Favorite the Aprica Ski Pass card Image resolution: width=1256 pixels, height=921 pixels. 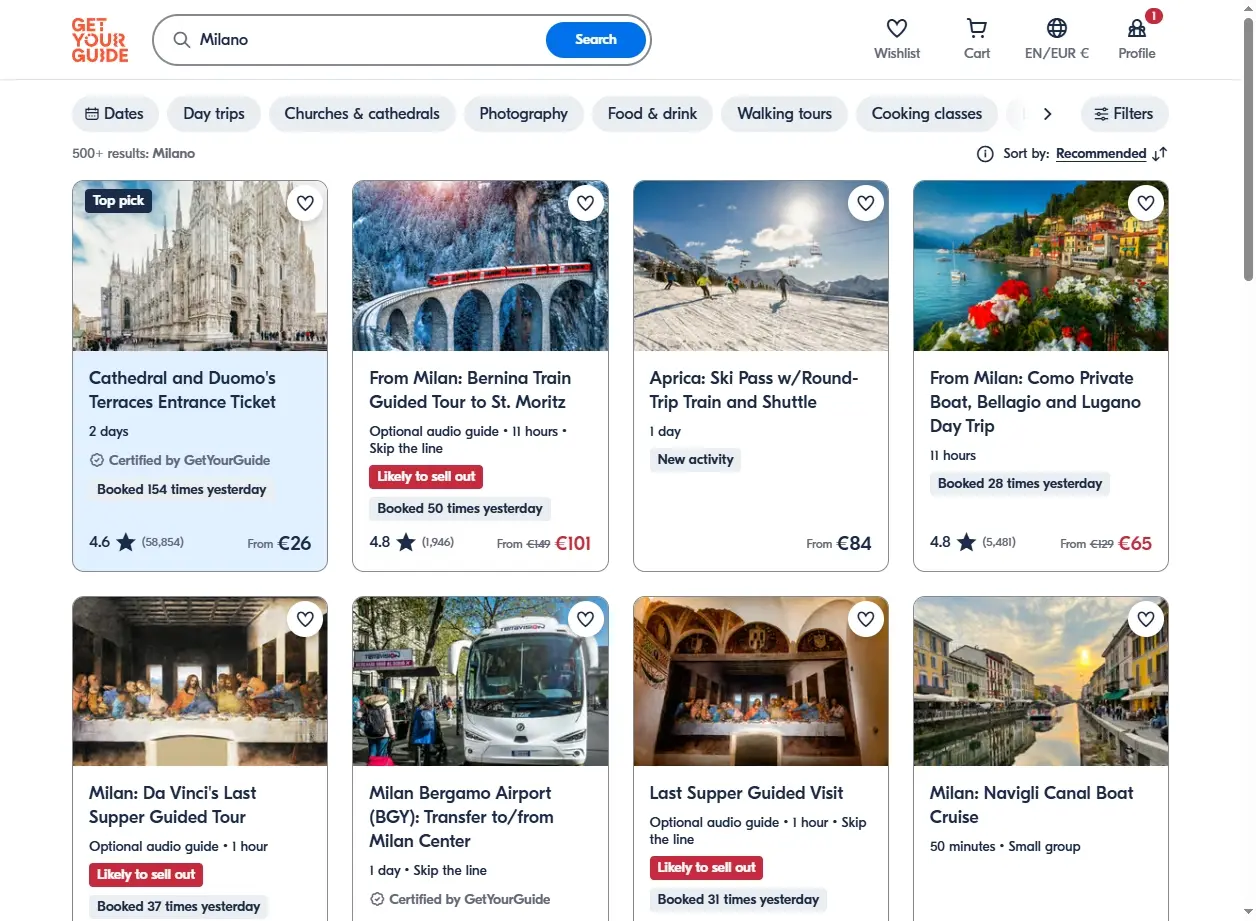[866, 203]
